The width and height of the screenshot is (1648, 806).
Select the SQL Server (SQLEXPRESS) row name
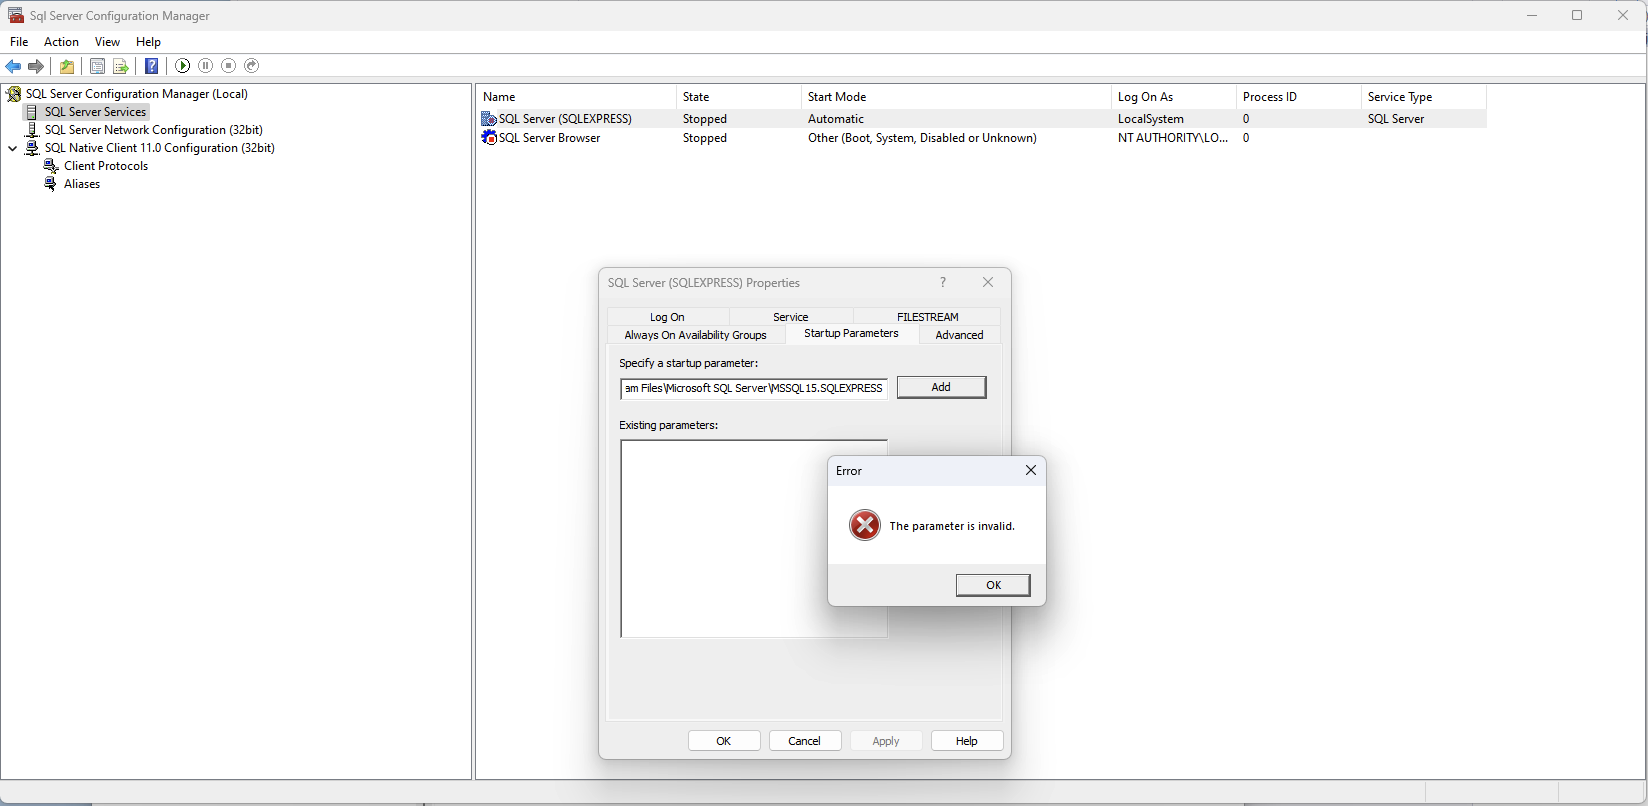tap(565, 119)
